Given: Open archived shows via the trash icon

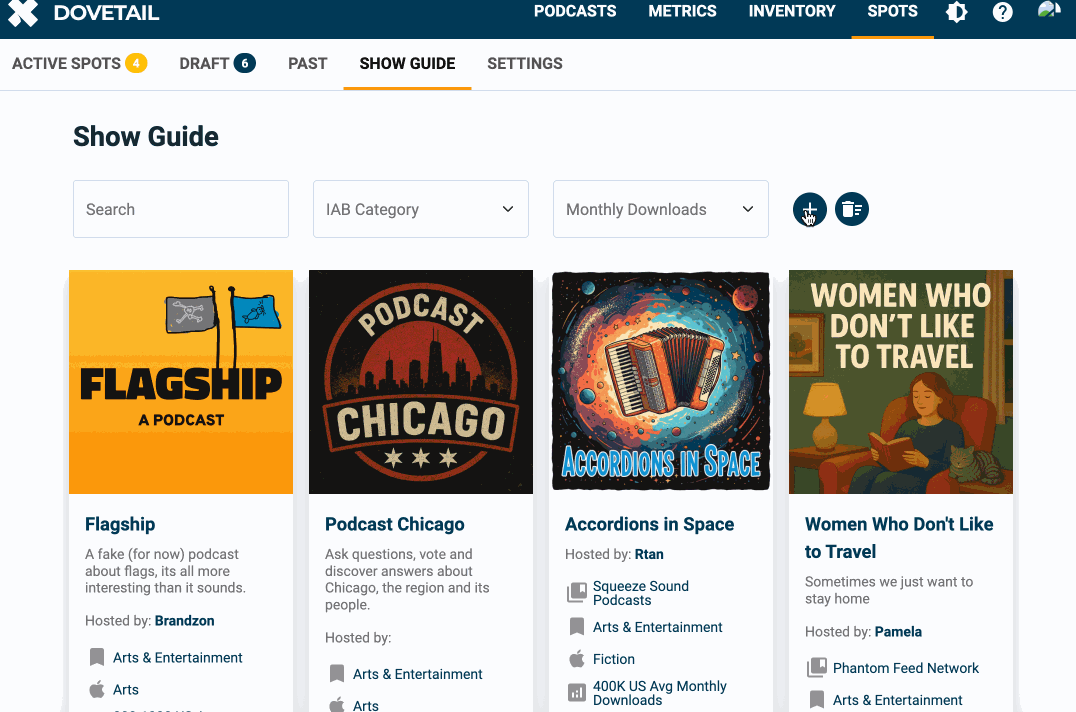Looking at the screenshot, I should tap(852, 209).
